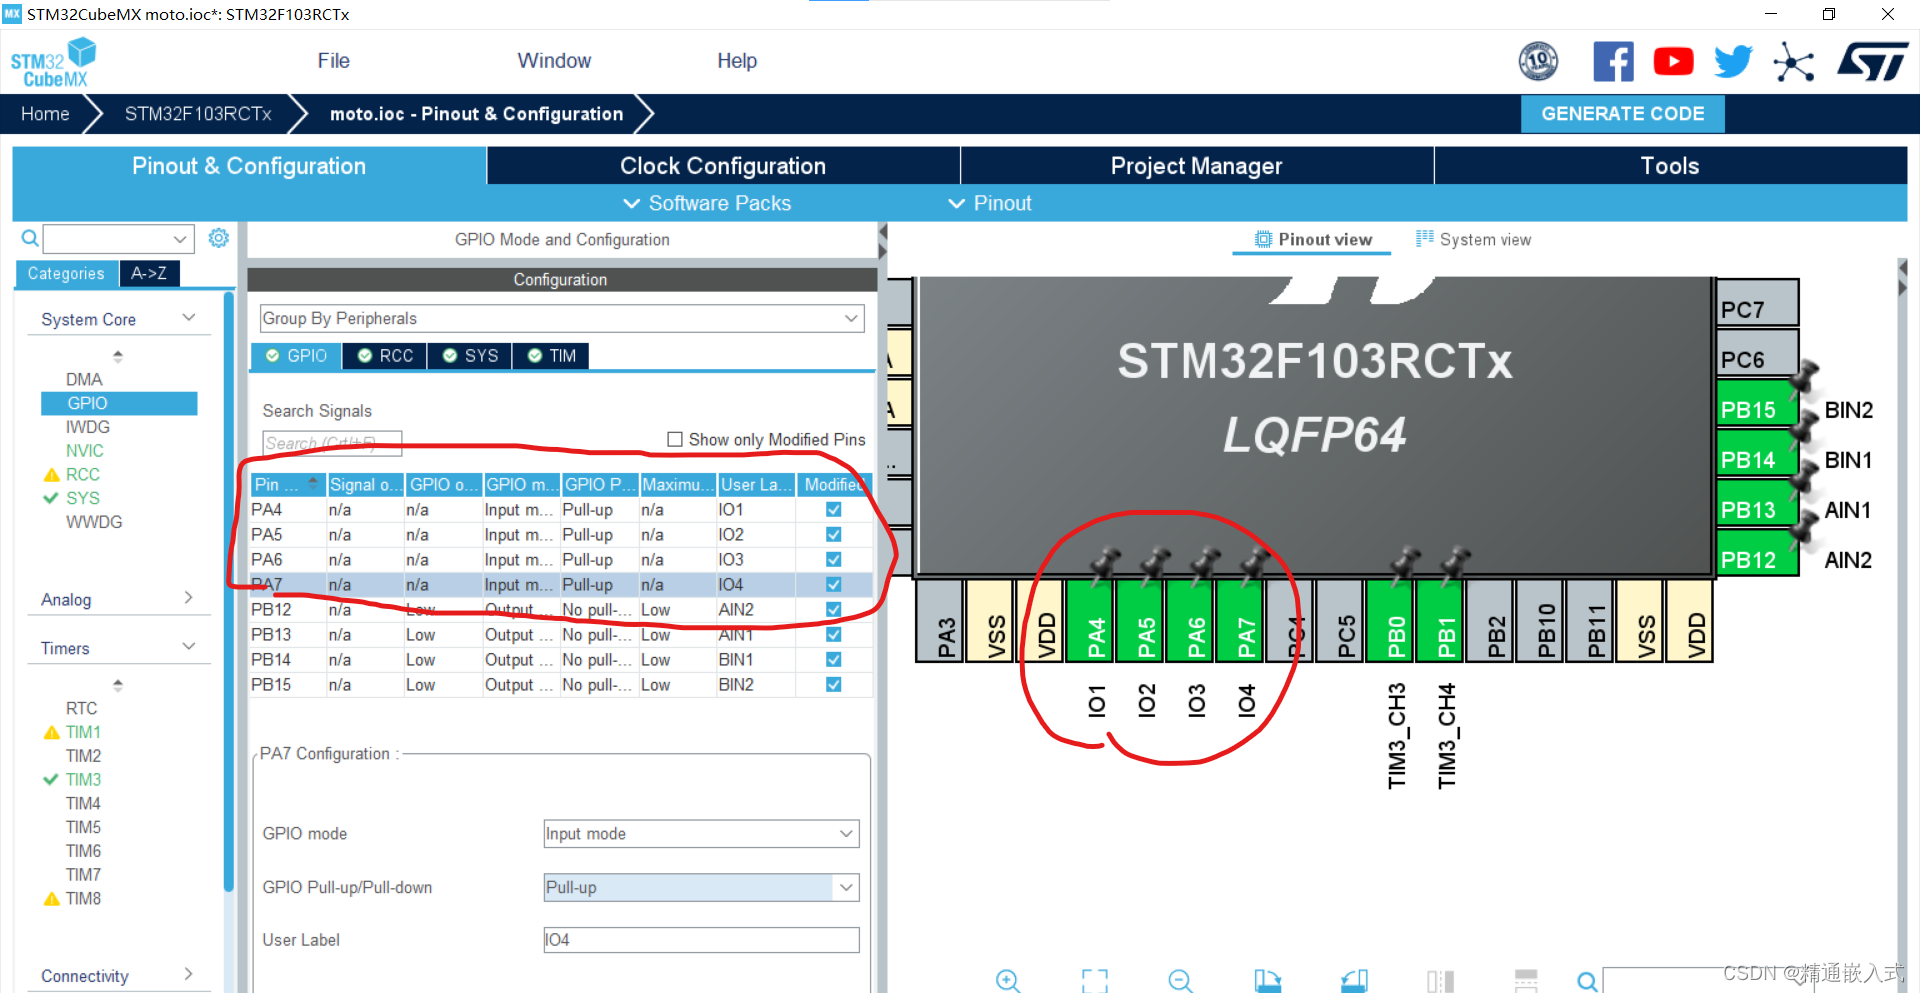Switch to System view
The image size is (1920, 993).
pos(1473,239)
